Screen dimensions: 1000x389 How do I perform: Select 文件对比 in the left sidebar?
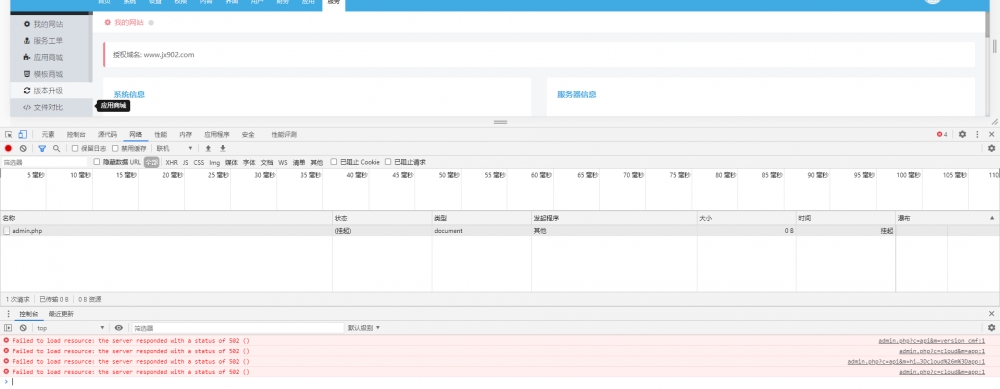pos(48,107)
